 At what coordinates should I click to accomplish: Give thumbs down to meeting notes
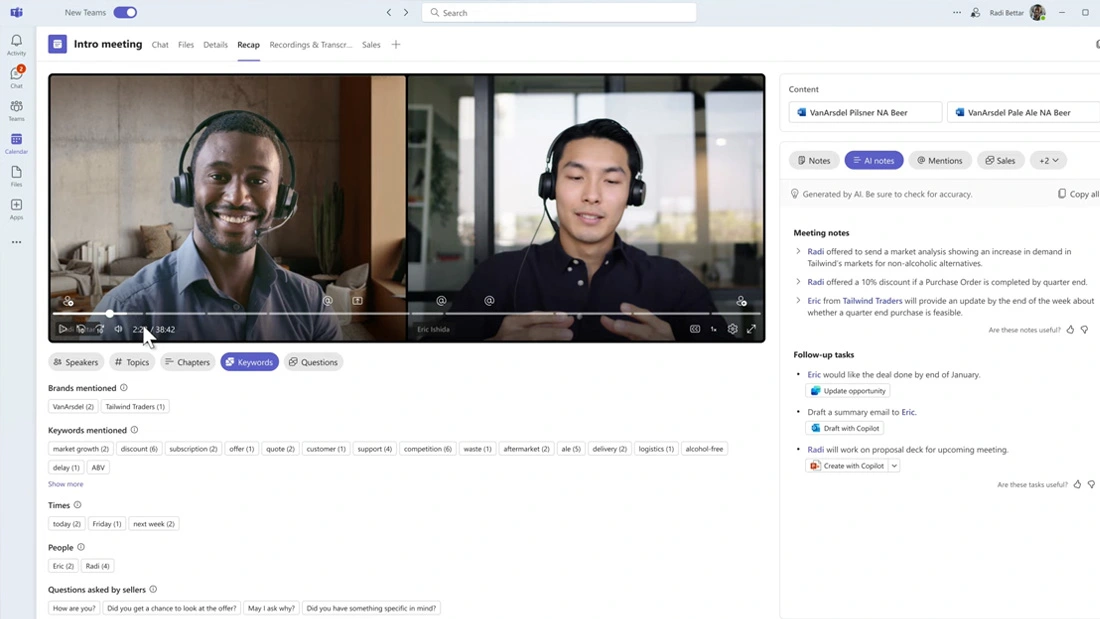[x=1085, y=330]
